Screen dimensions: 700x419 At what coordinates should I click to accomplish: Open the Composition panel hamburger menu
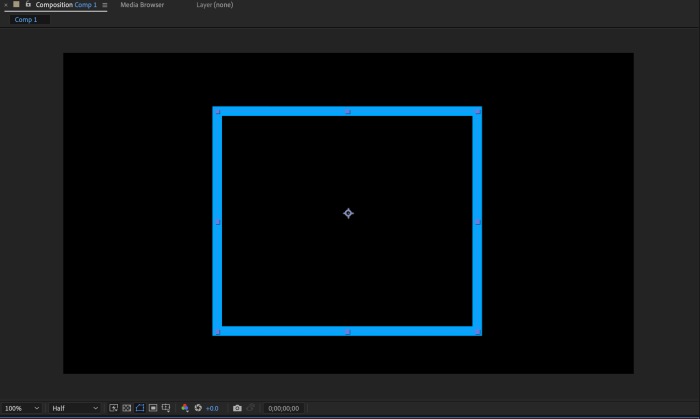click(x=105, y=5)
